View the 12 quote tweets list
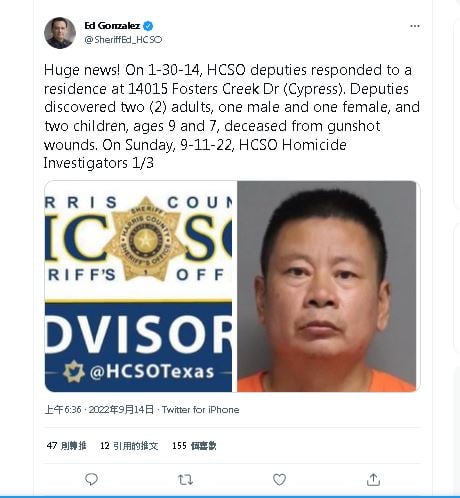The image size is (460, 498). (x=129, y=445)
